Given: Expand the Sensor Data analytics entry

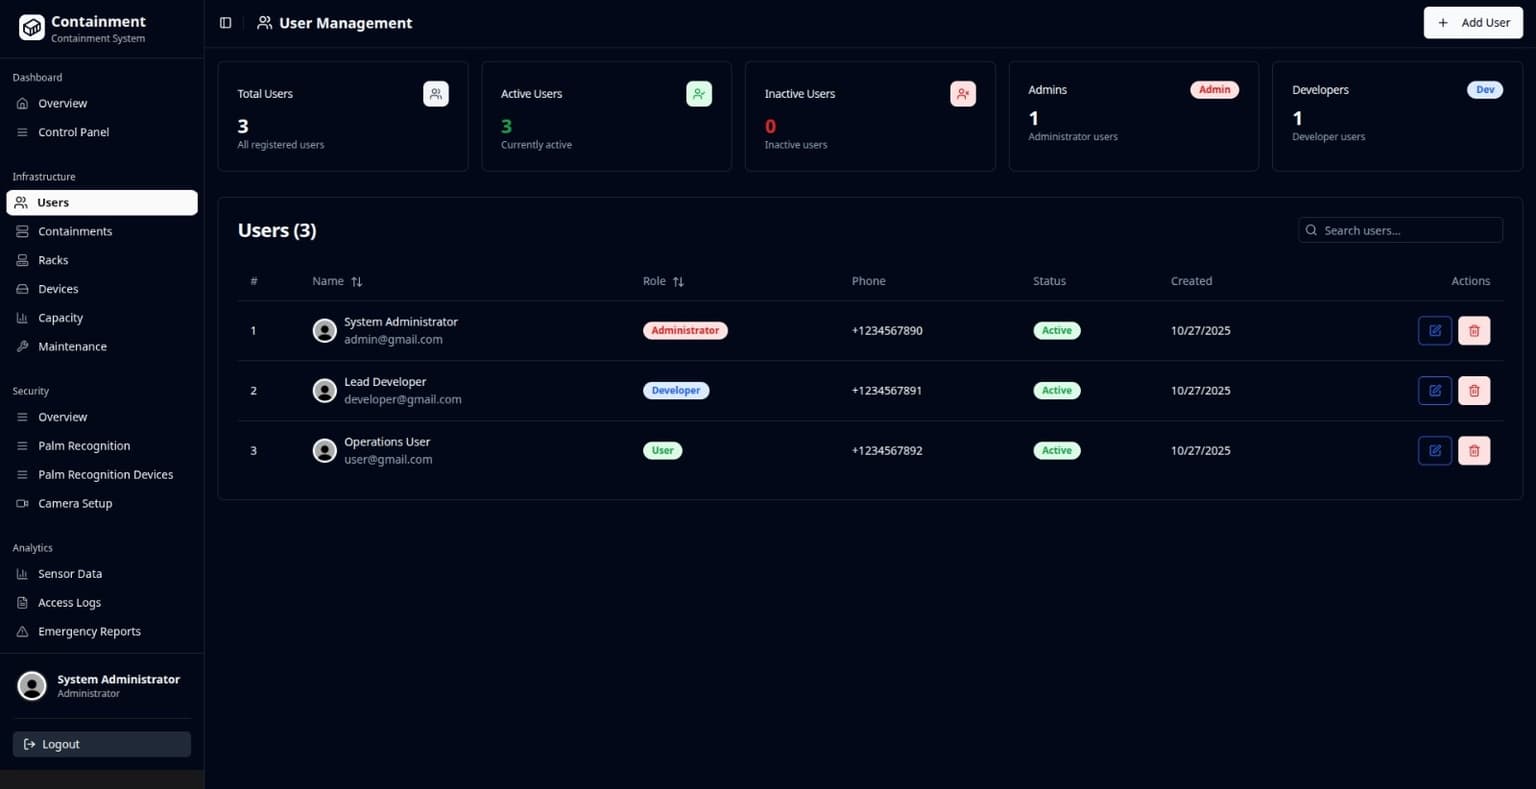Looking at the screenshot, I should (70, 573).
